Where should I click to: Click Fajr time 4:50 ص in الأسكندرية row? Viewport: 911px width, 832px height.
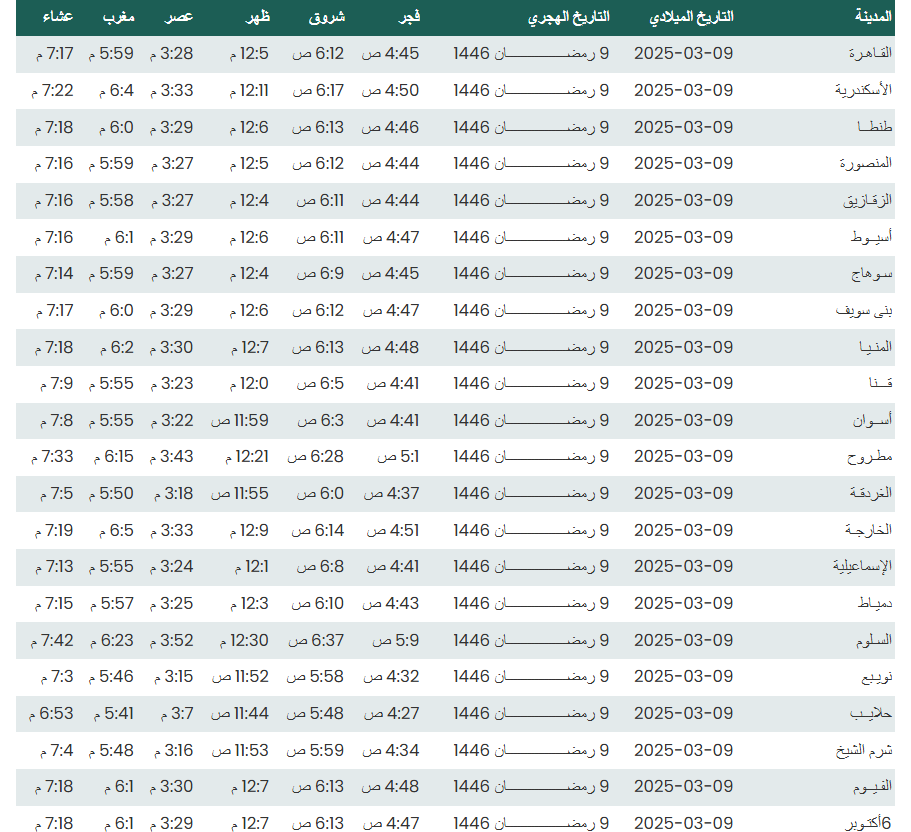coord(390,90)
